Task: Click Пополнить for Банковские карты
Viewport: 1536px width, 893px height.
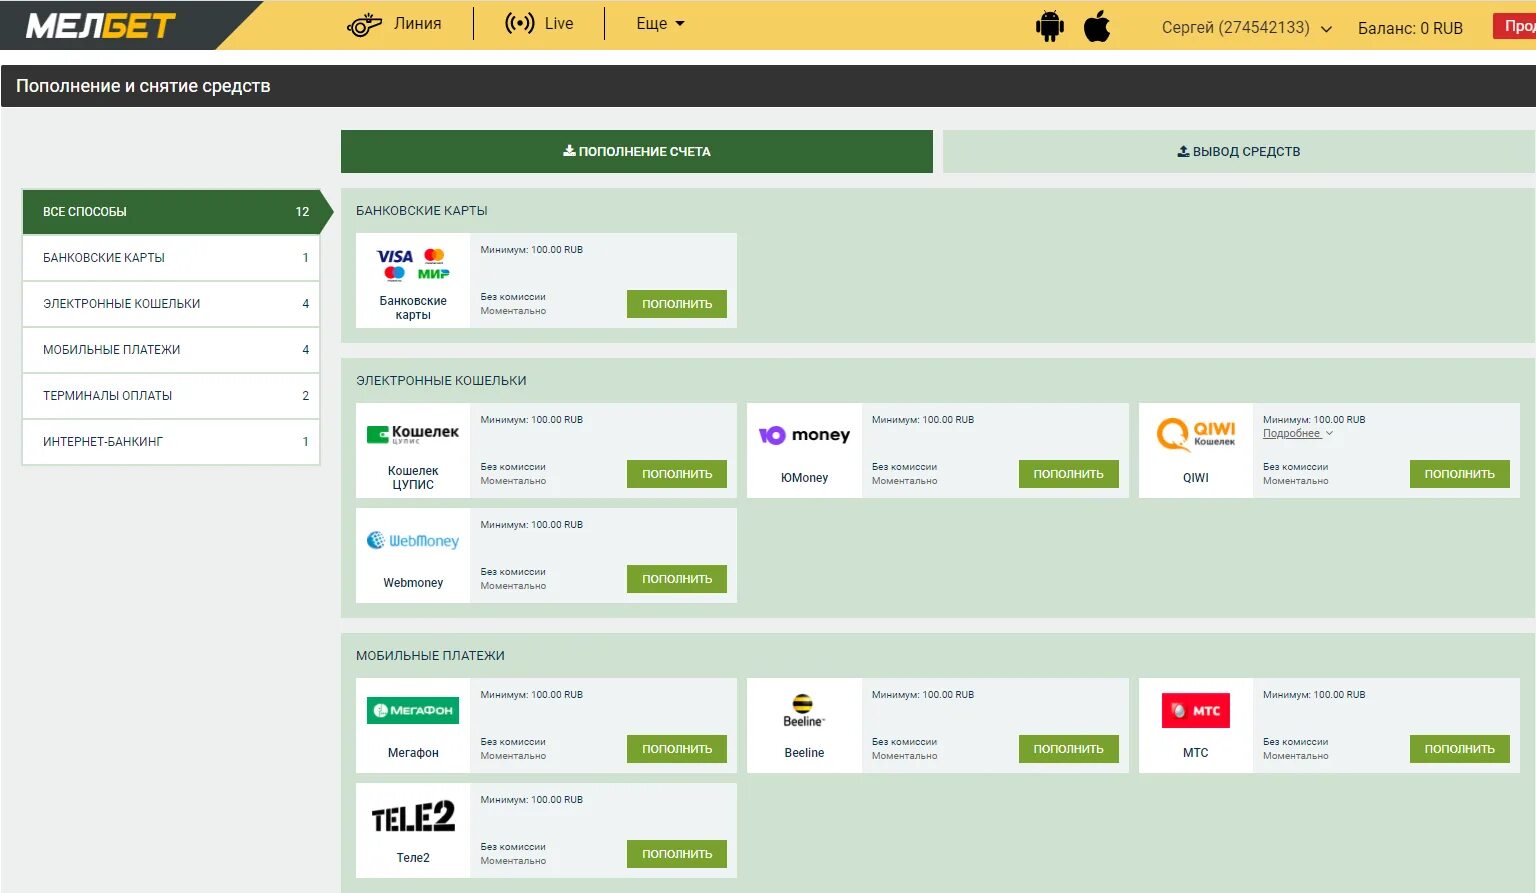Action: point(677,304)
